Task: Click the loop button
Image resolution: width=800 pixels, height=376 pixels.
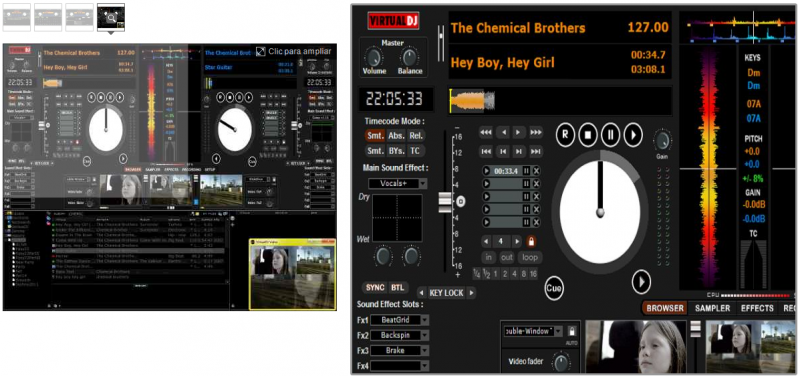Action: [530, 258]
